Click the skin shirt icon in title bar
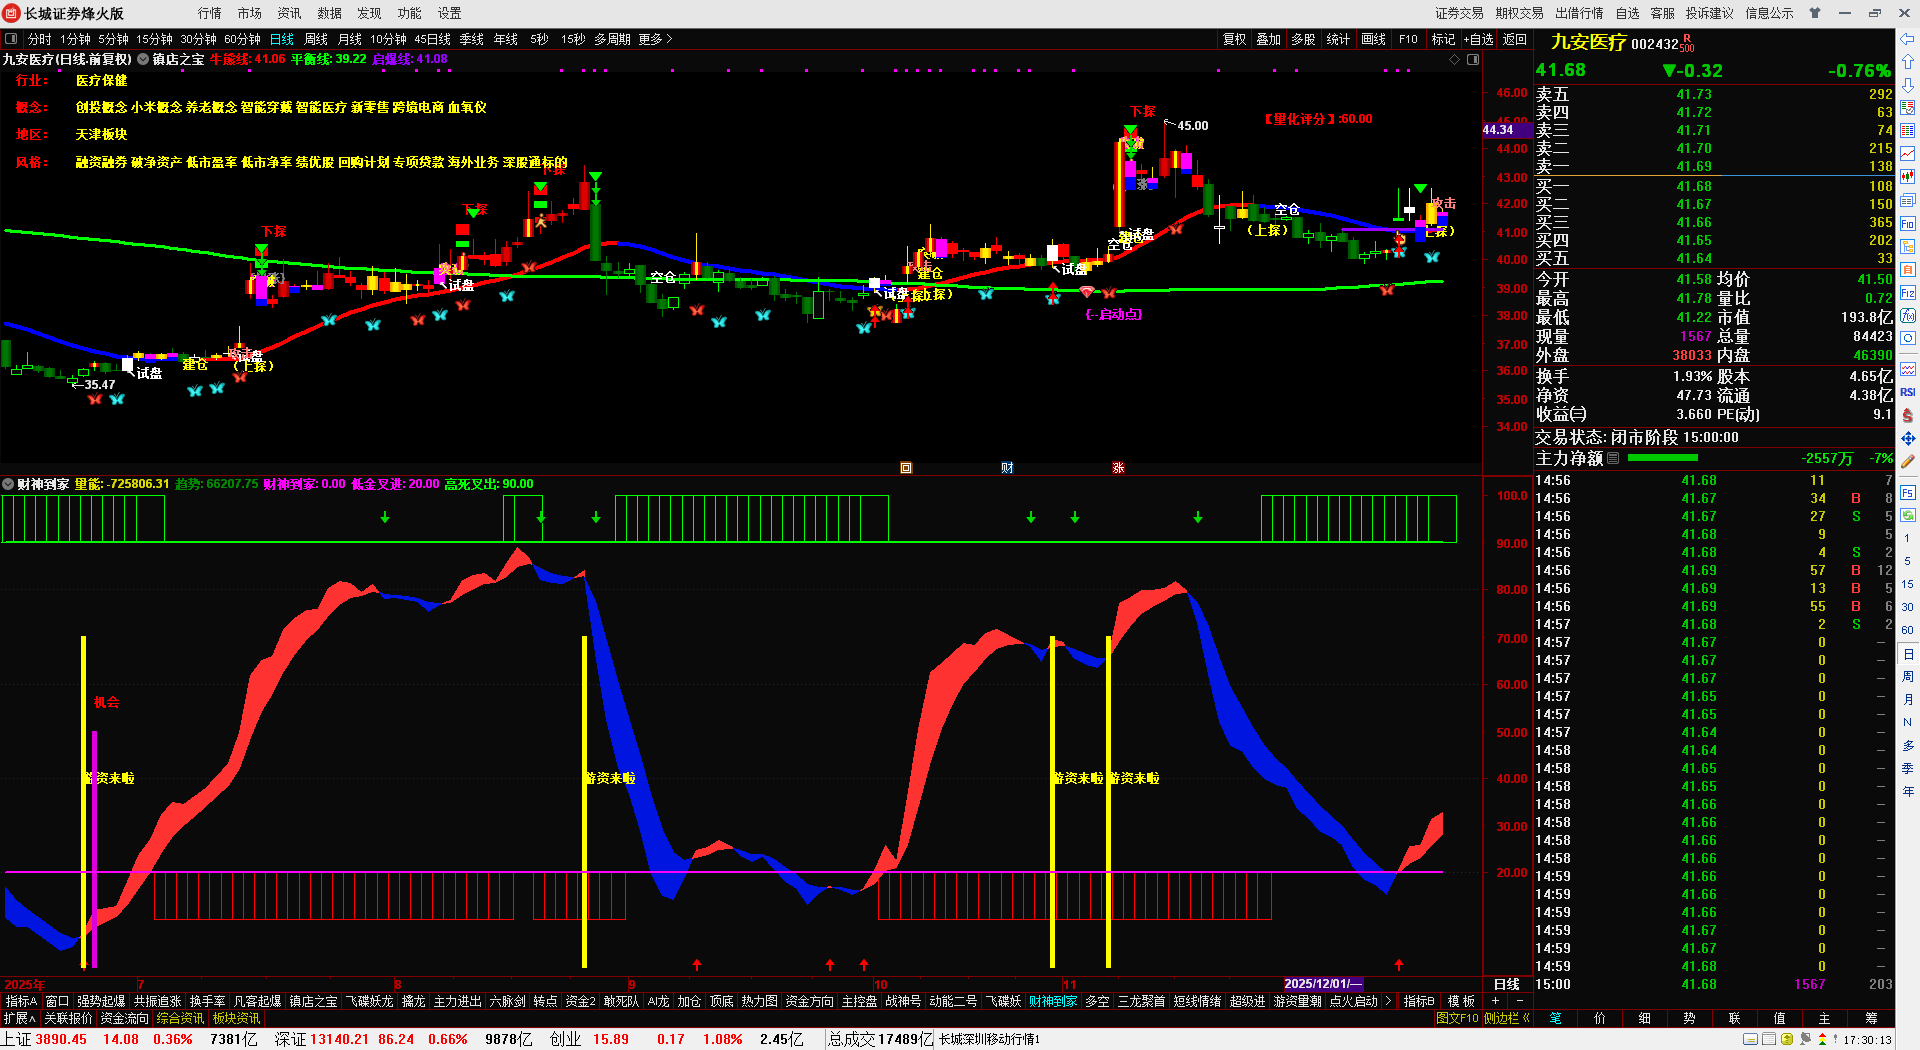This screenshot has height=1050, width=1920. [1815, 13]
